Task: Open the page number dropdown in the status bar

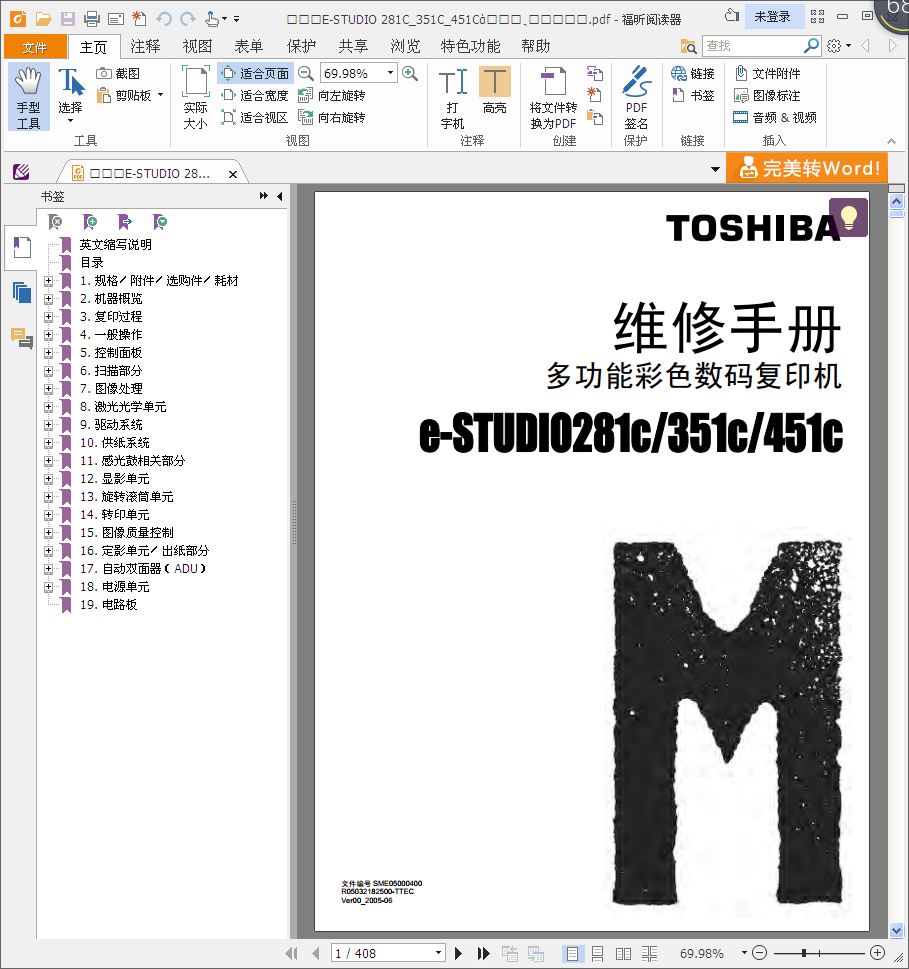Action: click(438, 953)
